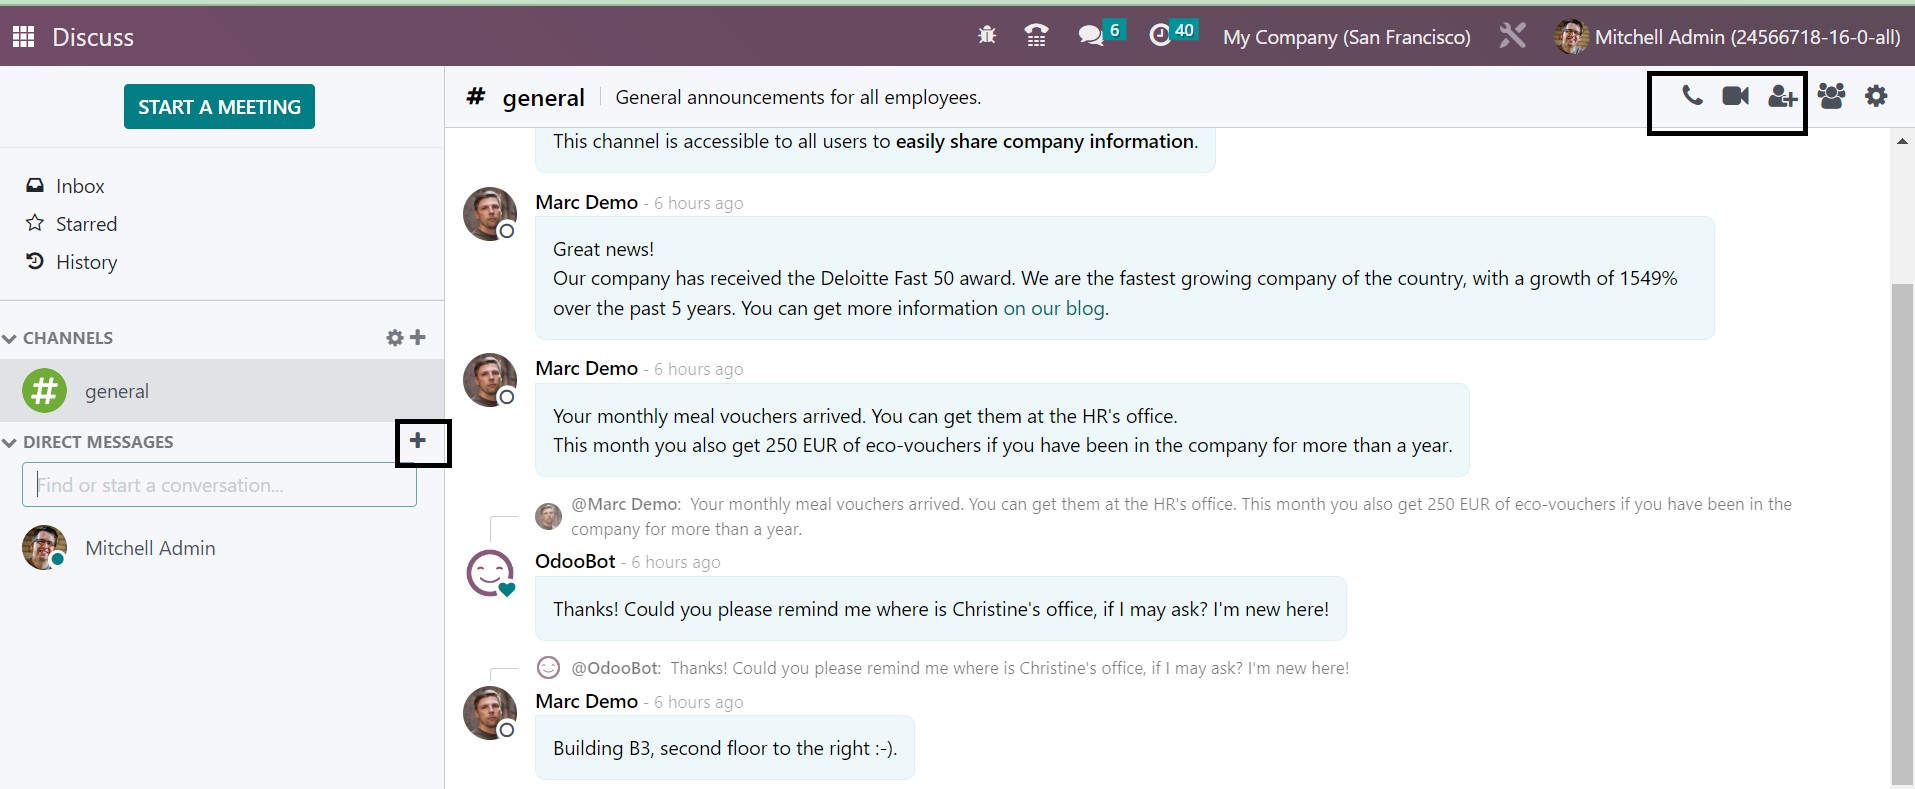1915x789 pixels.
Task: Open channel settings gear in header
Action: [x=1876, y=96]
